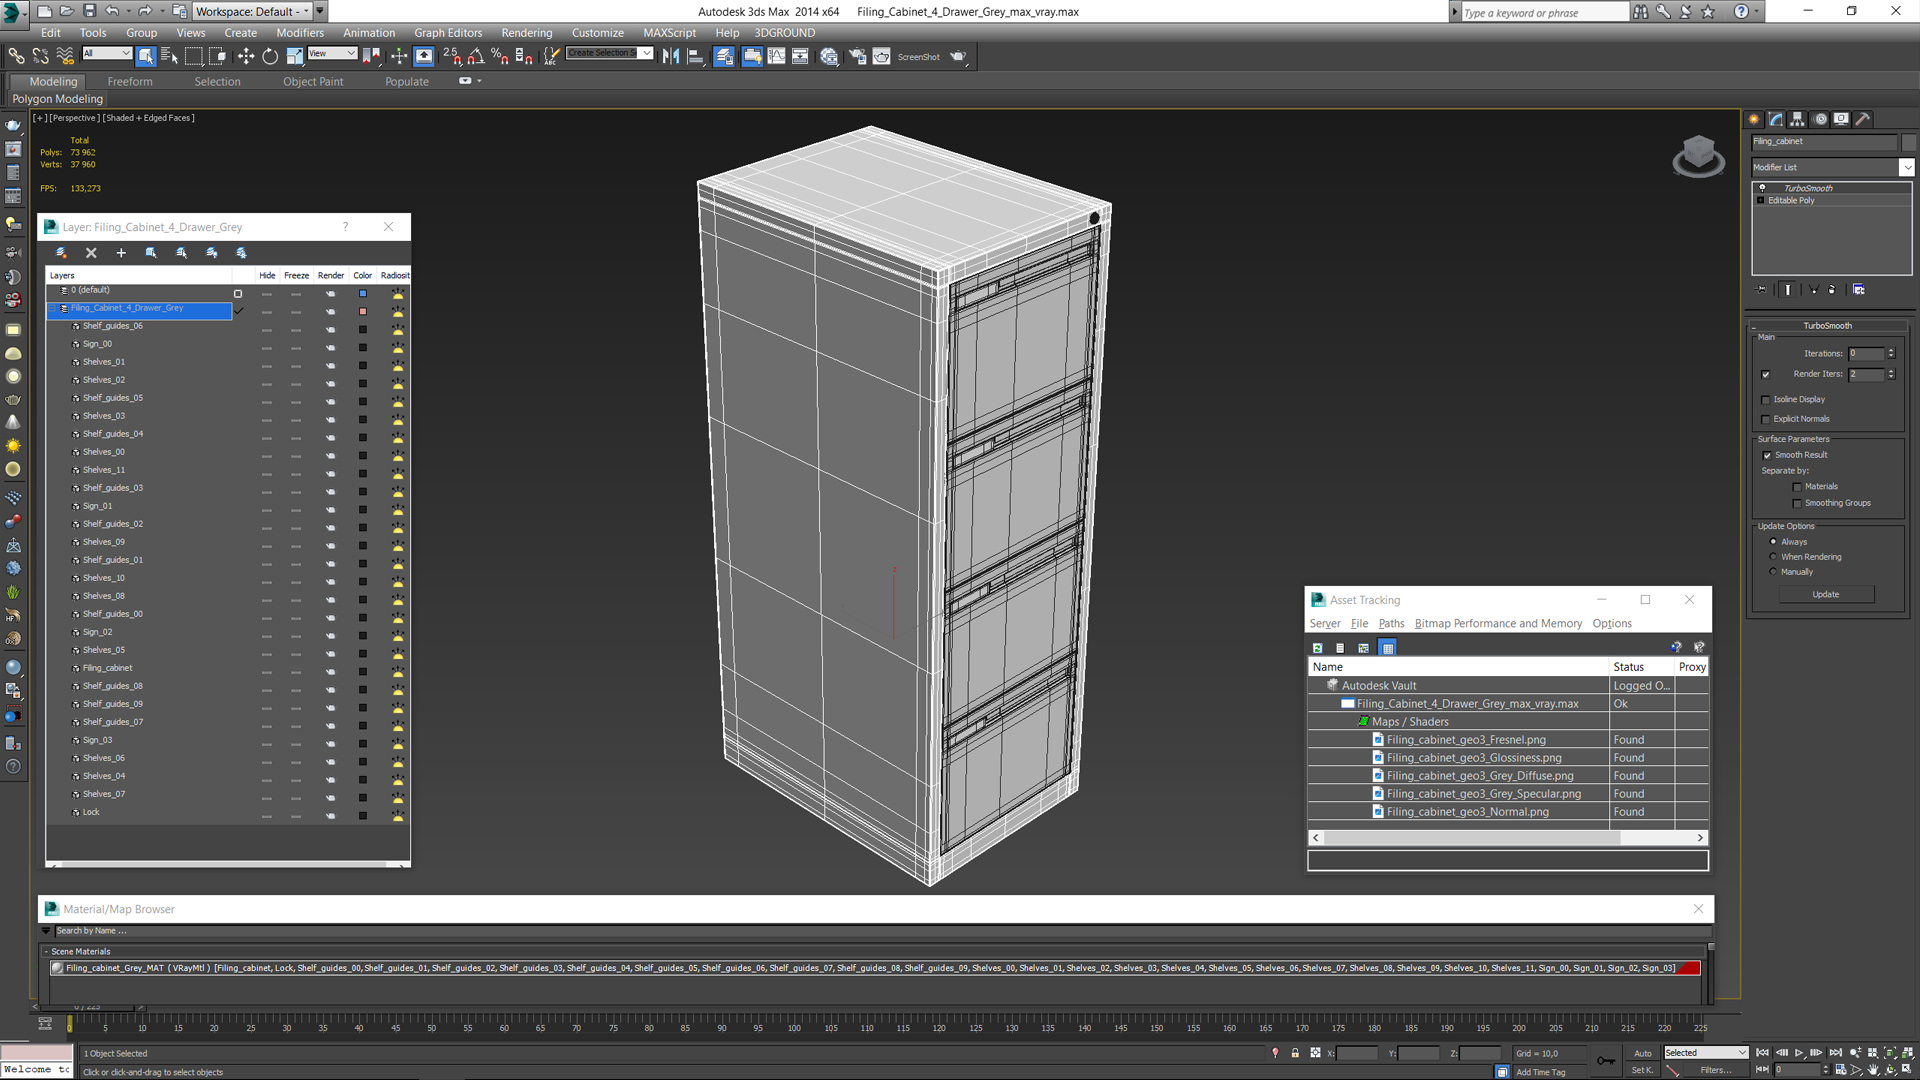Open the Modifier List dropdown
The height and width of the screenshot is (1080, 1920).
coord(1832,167)
